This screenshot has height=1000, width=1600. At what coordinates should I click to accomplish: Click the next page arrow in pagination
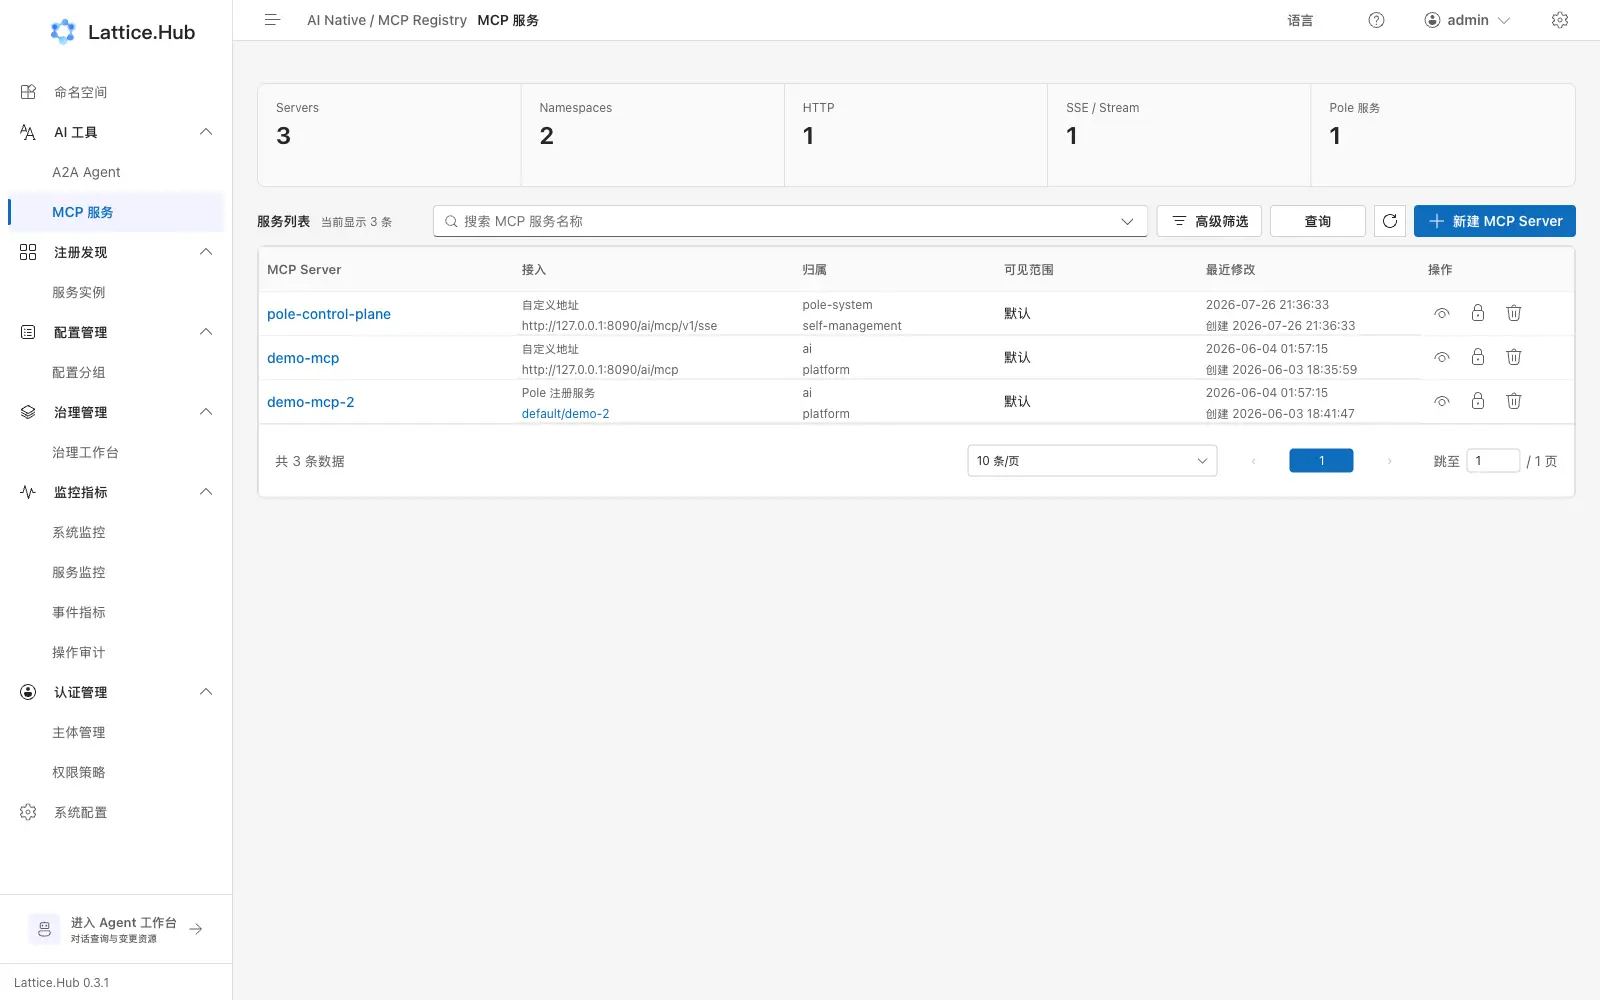tap(1389, 461)
